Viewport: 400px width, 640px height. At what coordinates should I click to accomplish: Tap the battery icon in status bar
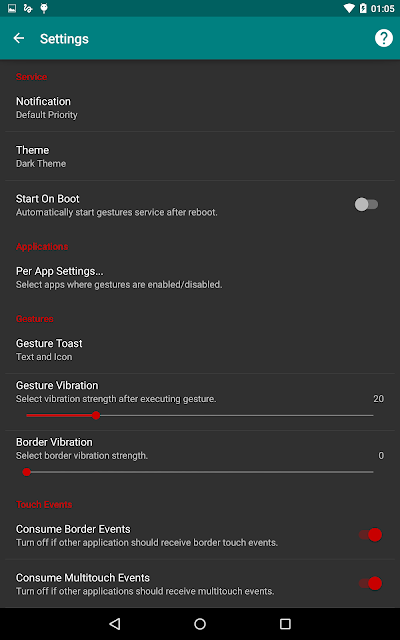[x=363, y=8]
